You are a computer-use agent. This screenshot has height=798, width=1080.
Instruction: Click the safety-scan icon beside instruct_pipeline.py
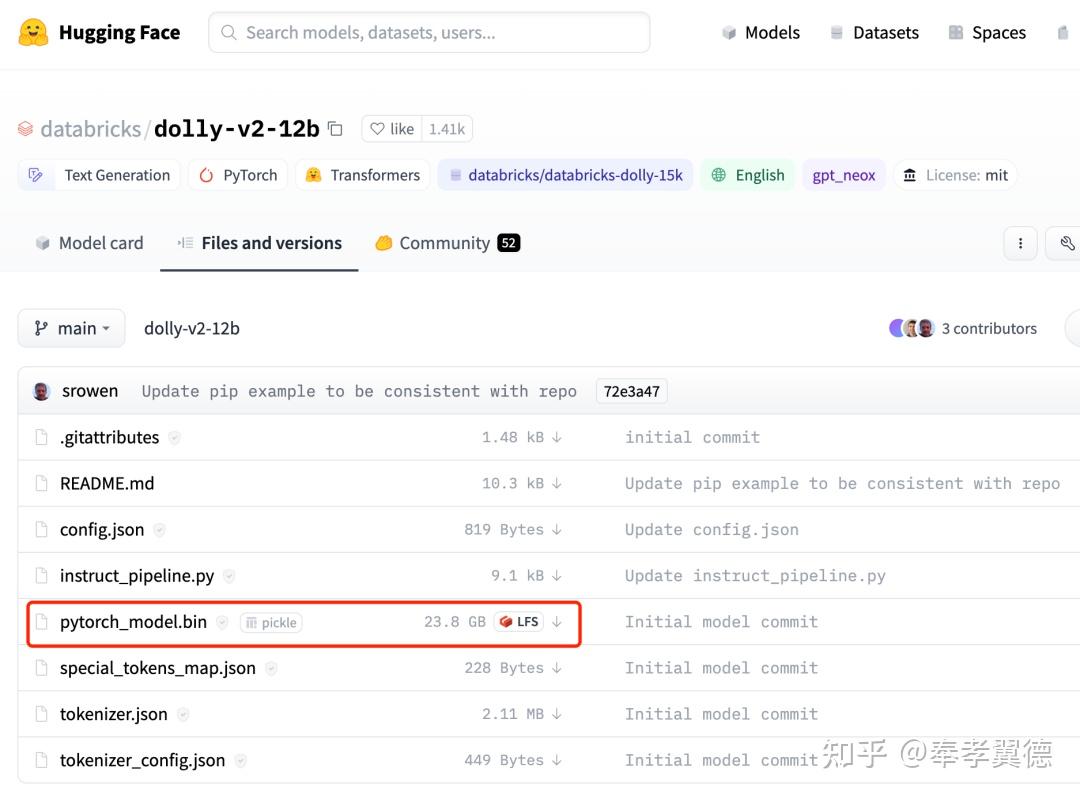click(229, 576)
